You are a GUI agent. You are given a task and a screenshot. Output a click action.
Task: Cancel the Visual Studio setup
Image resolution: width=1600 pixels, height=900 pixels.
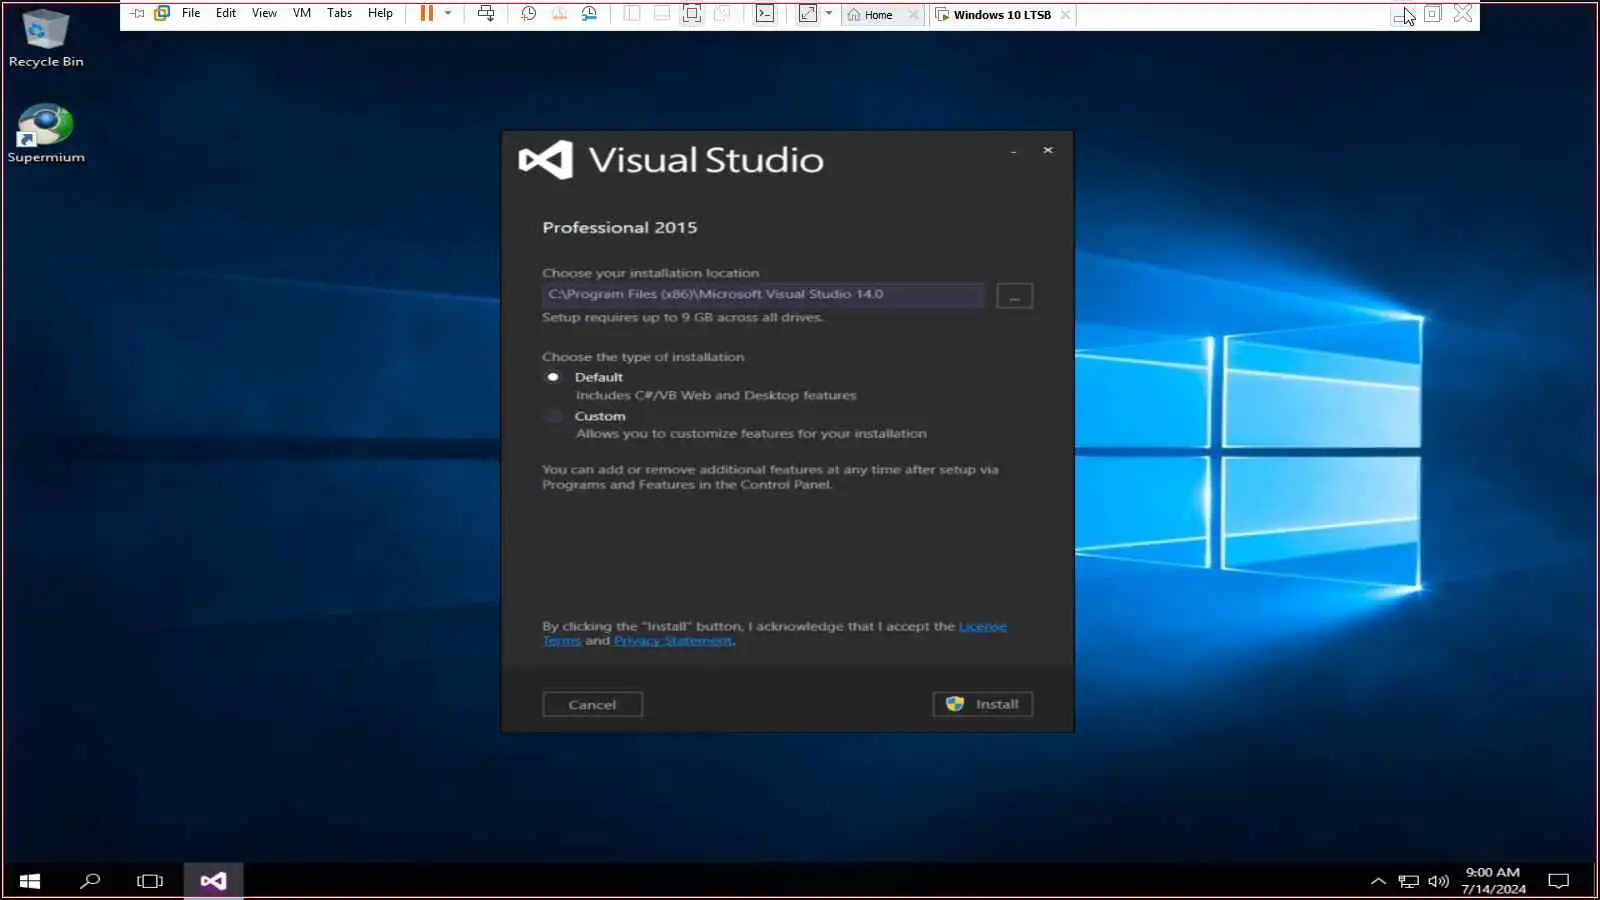pos(592,704)
